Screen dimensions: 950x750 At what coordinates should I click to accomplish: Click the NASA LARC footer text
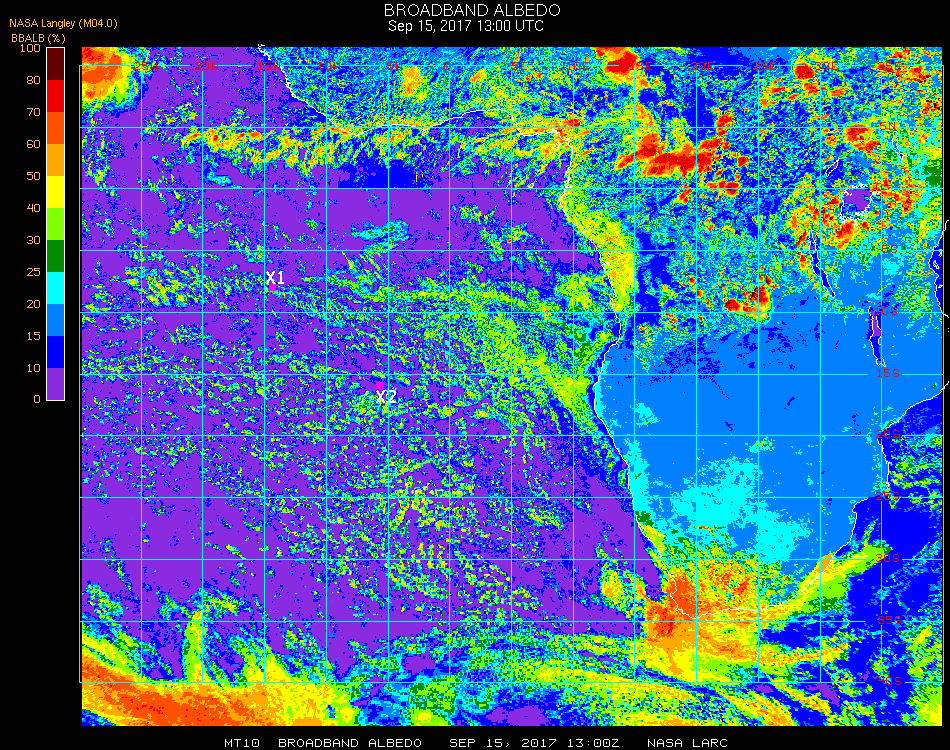[x=687, y=743]
